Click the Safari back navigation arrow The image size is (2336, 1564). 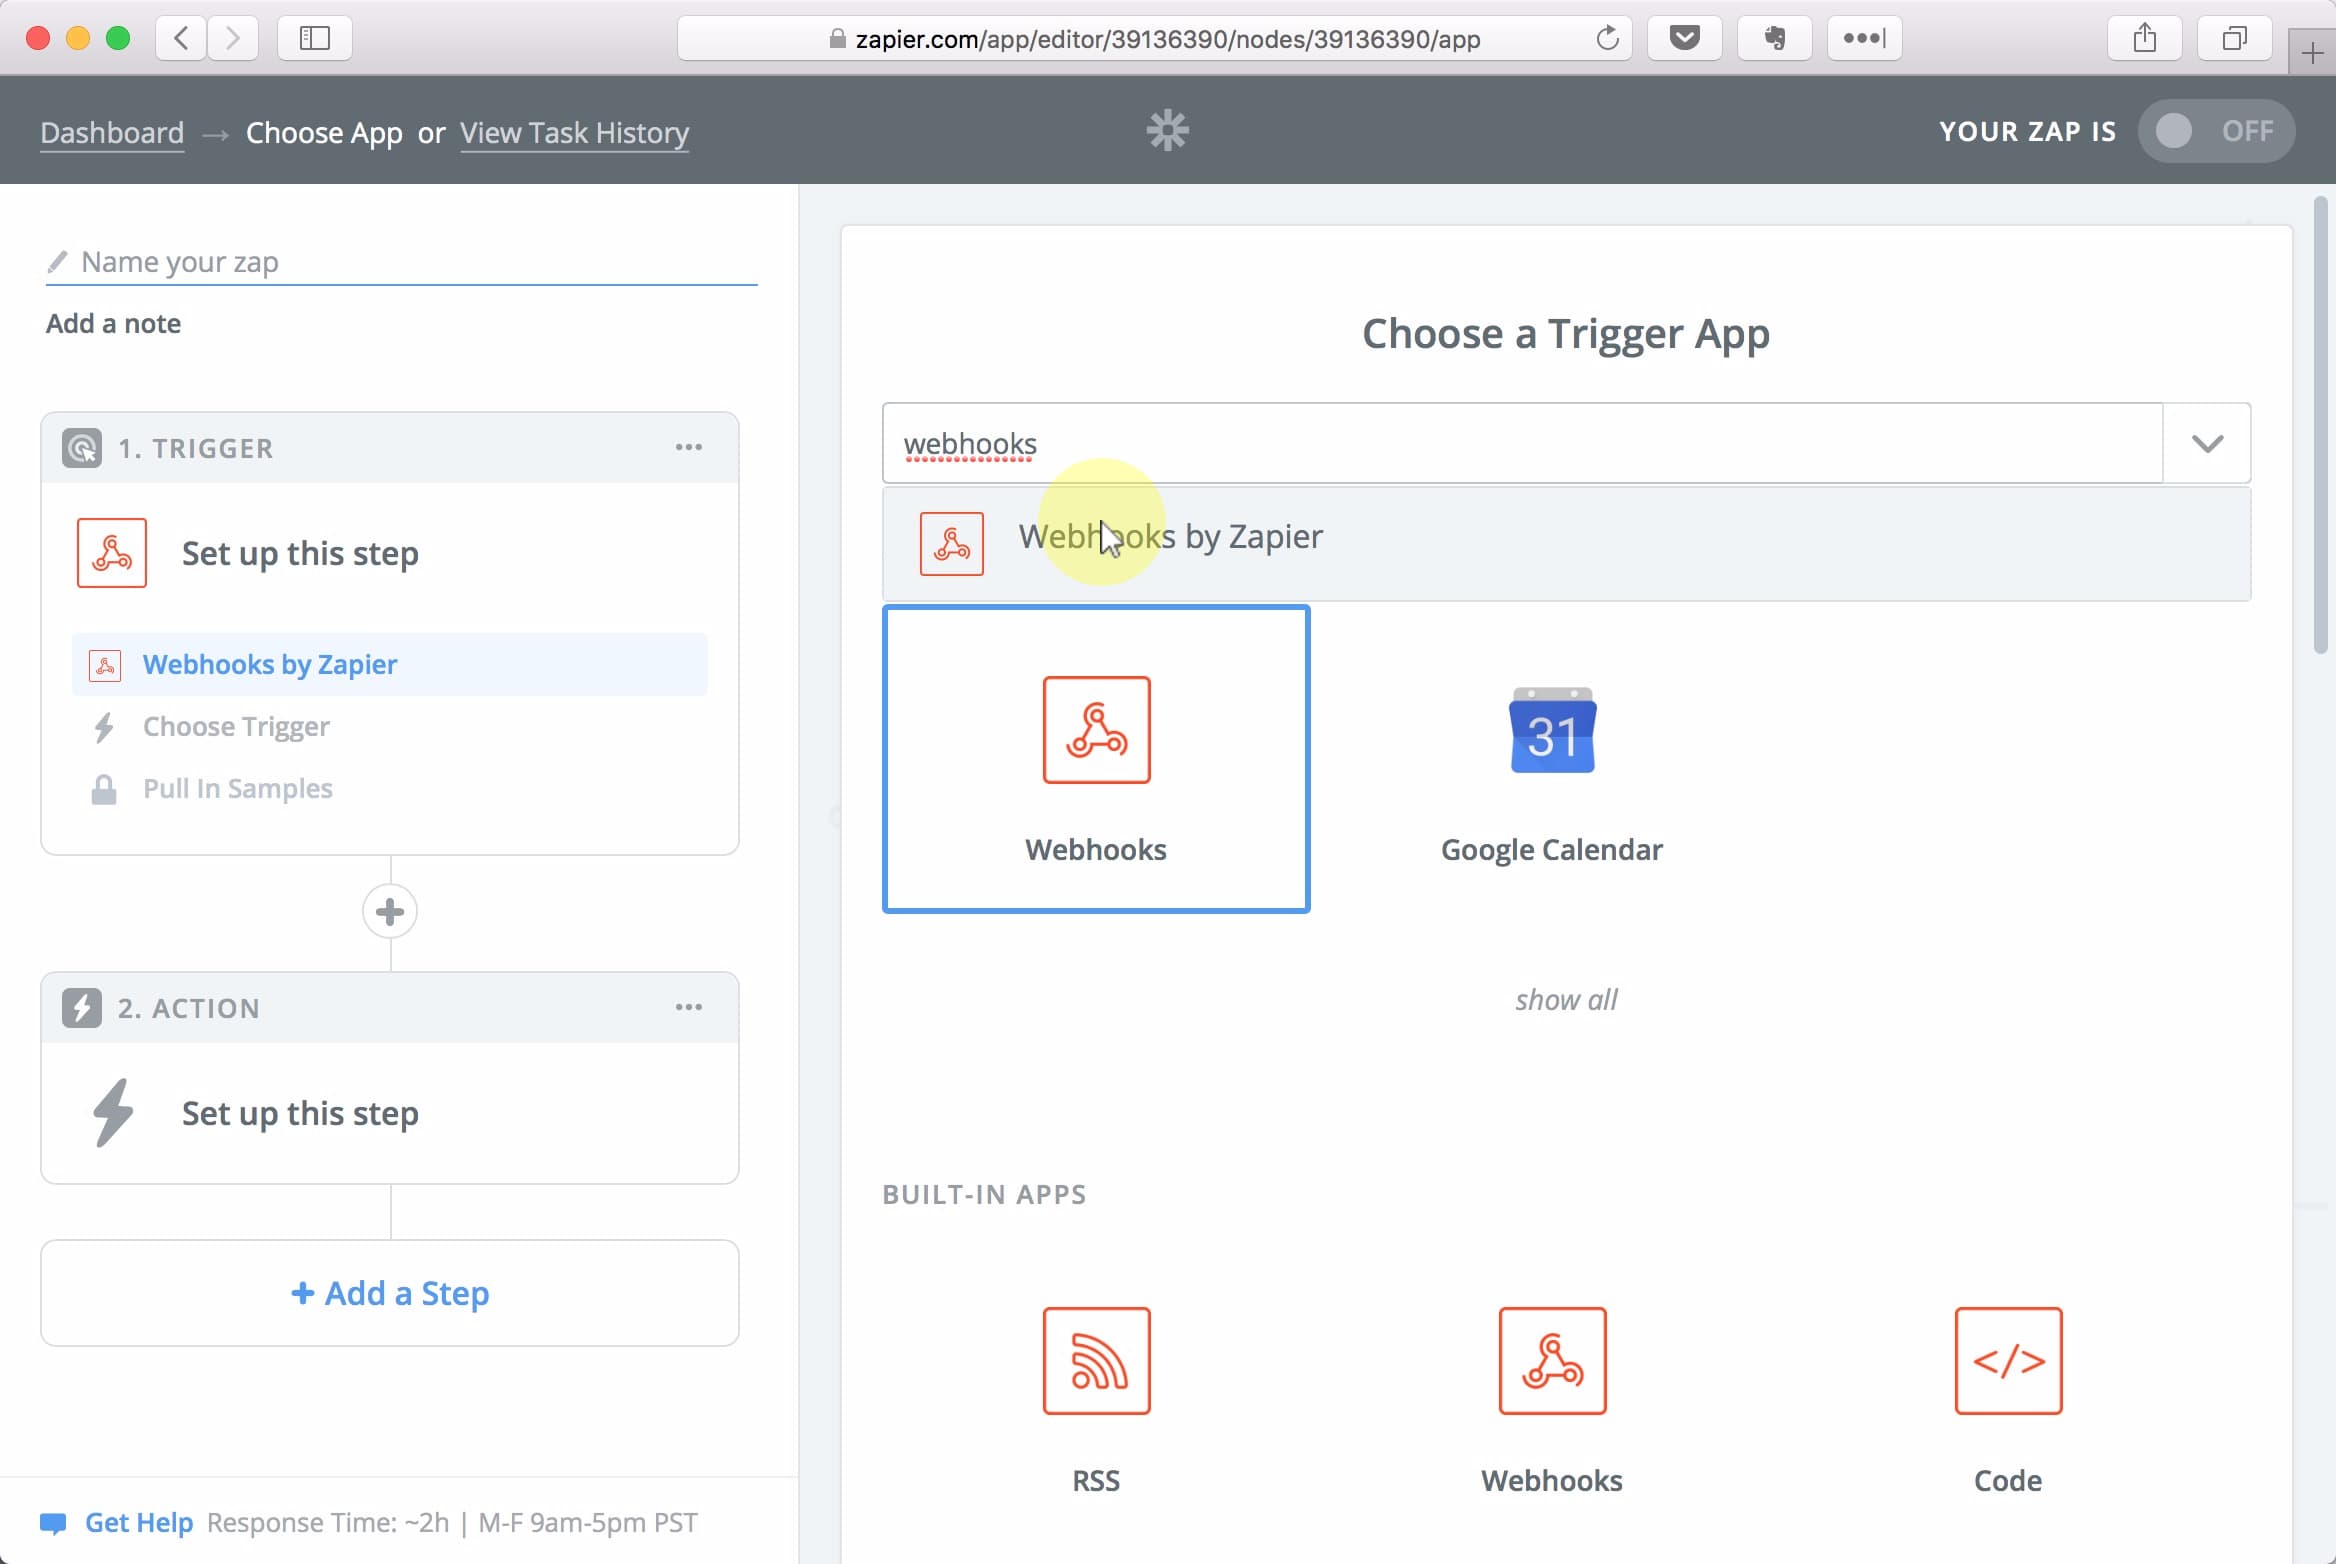pos(181,38)
